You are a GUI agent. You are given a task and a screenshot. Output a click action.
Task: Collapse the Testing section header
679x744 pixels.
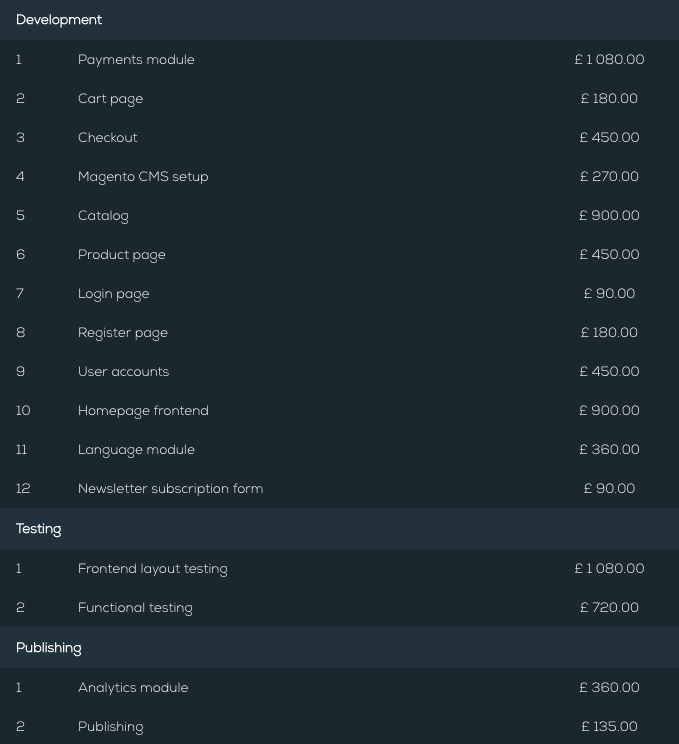[x=39, y=529]
